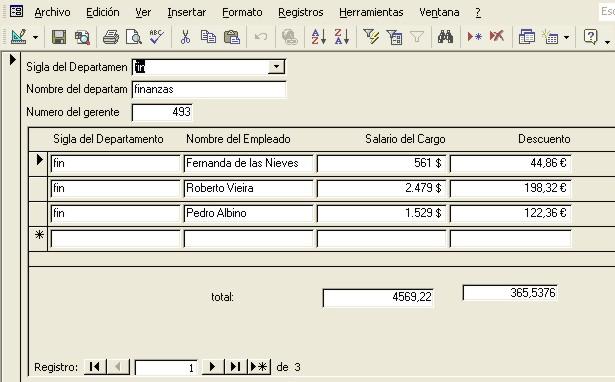The image size is (615, 382).
Task: Switch to Design view icon
Action: tap(18, 37)
